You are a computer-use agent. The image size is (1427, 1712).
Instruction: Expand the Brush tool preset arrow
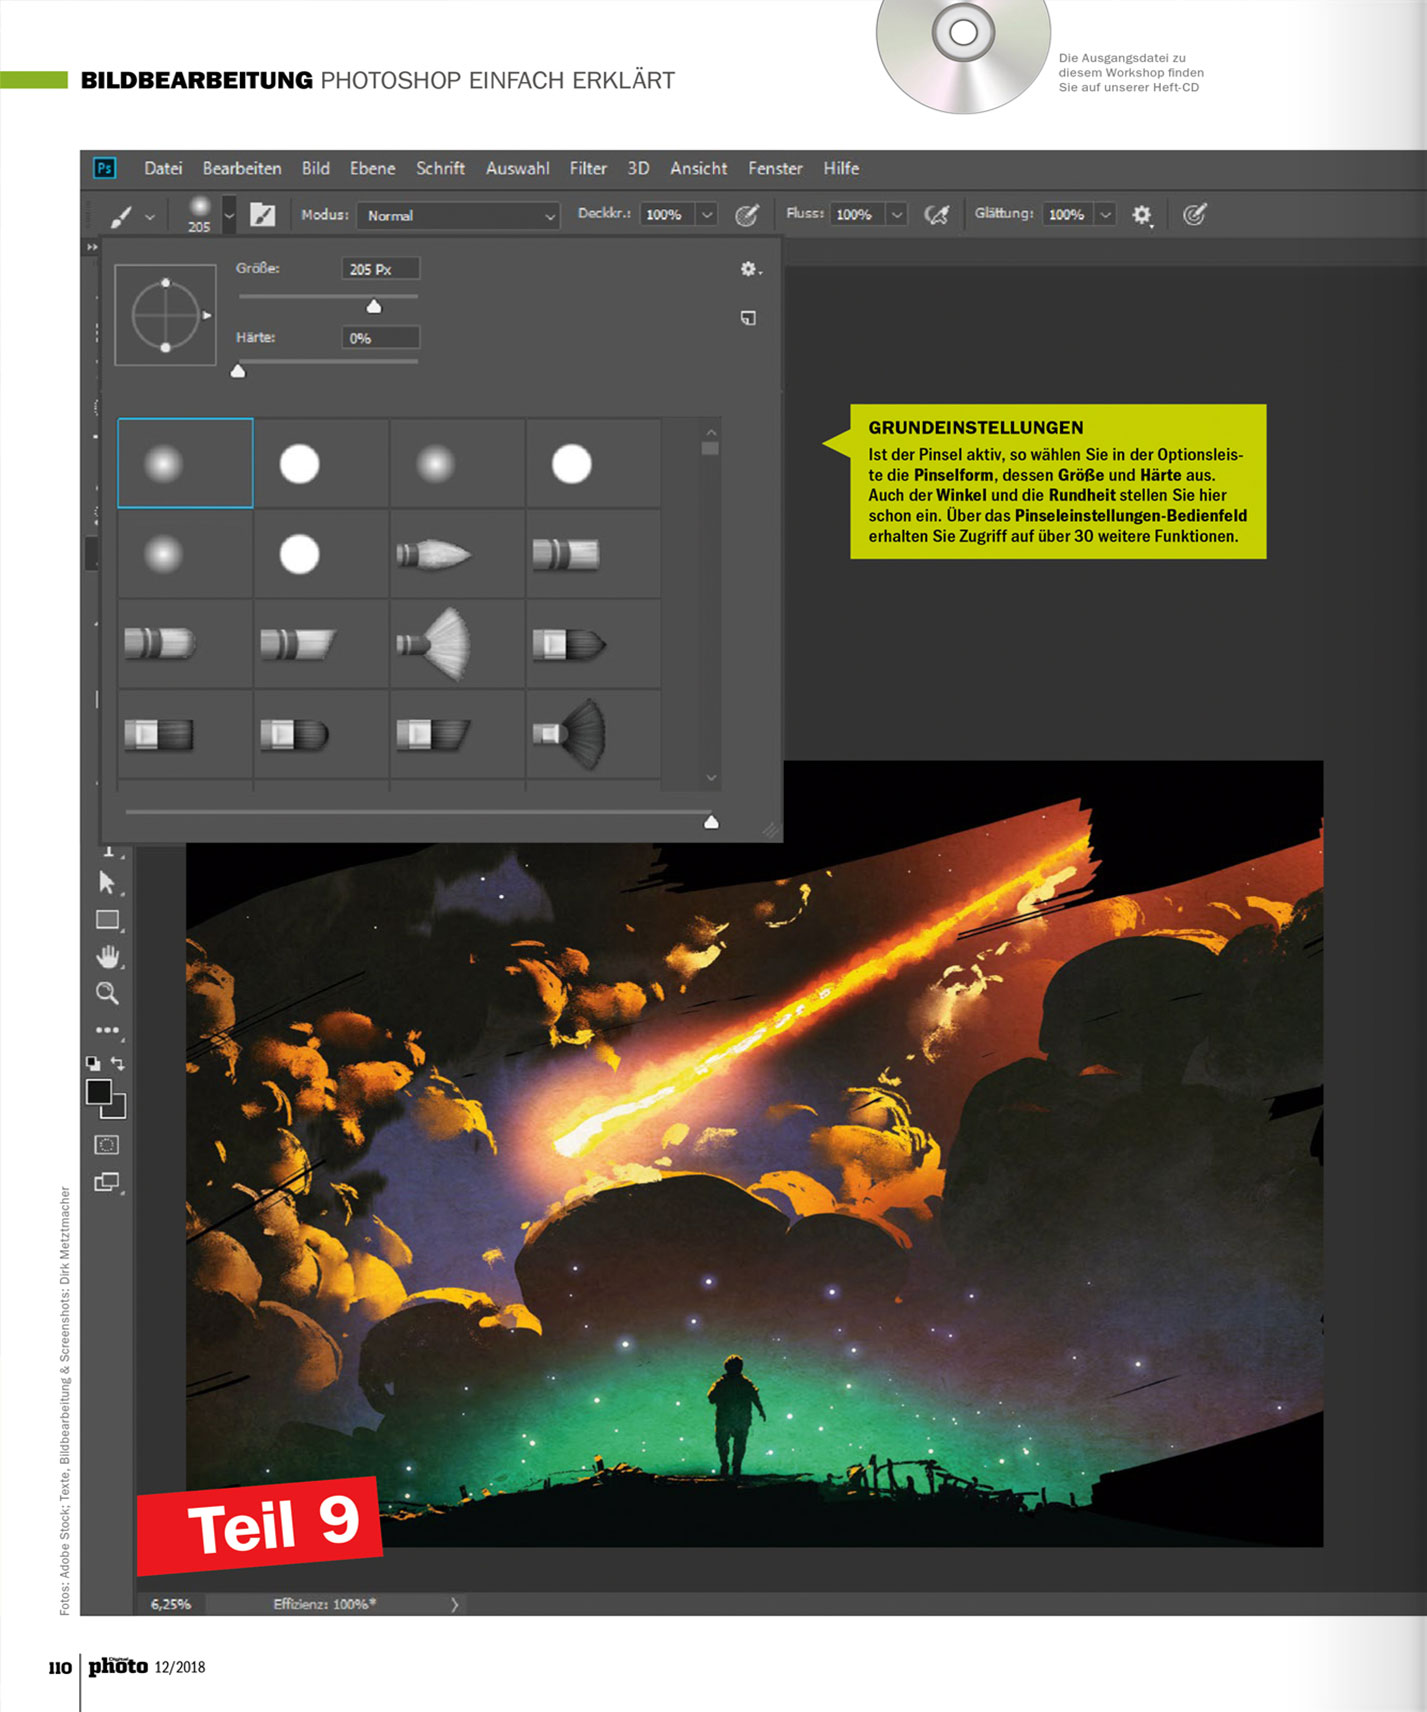(150, 216)
